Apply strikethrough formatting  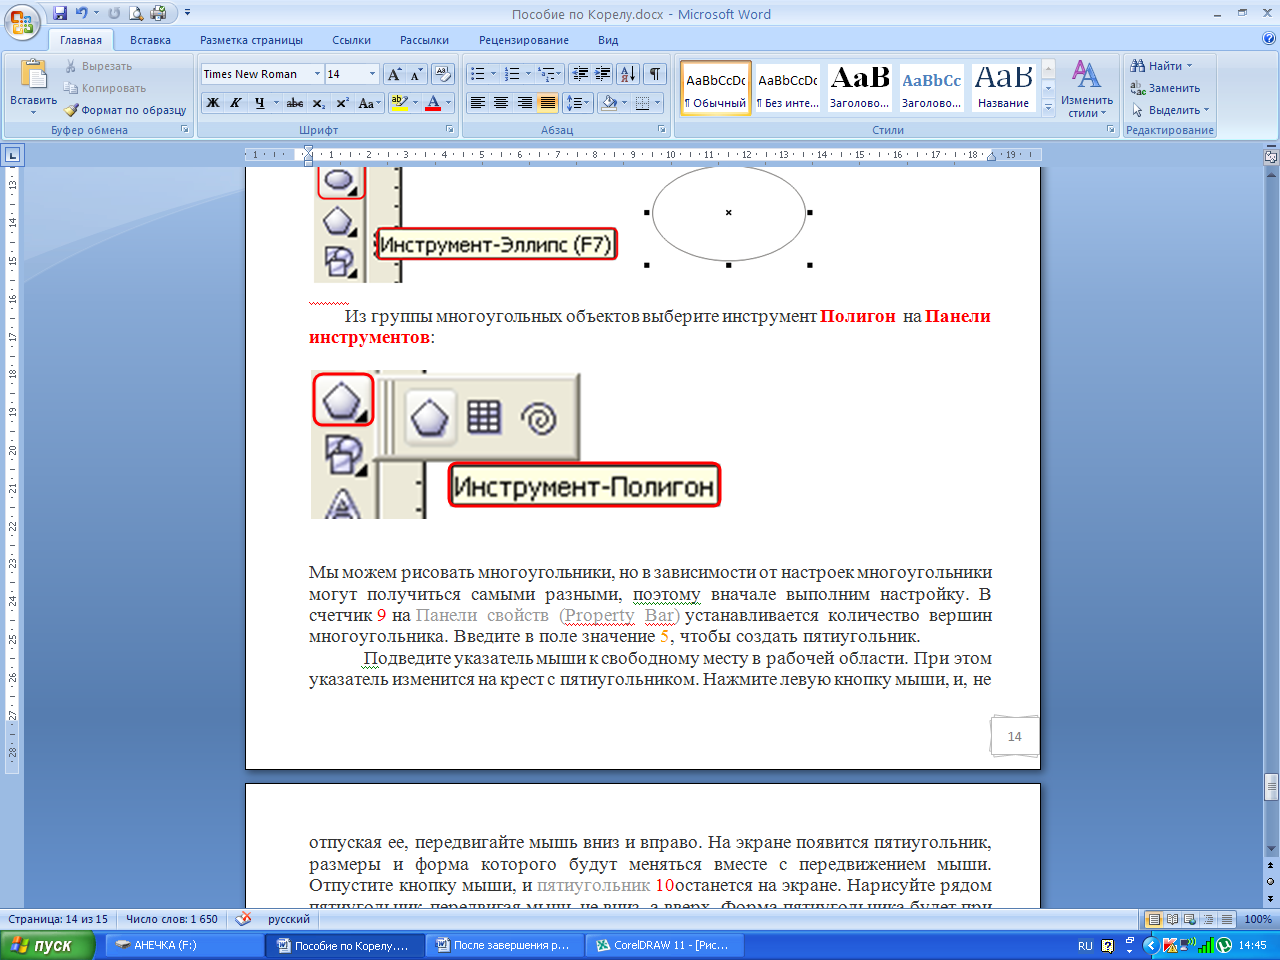point(294,103)
